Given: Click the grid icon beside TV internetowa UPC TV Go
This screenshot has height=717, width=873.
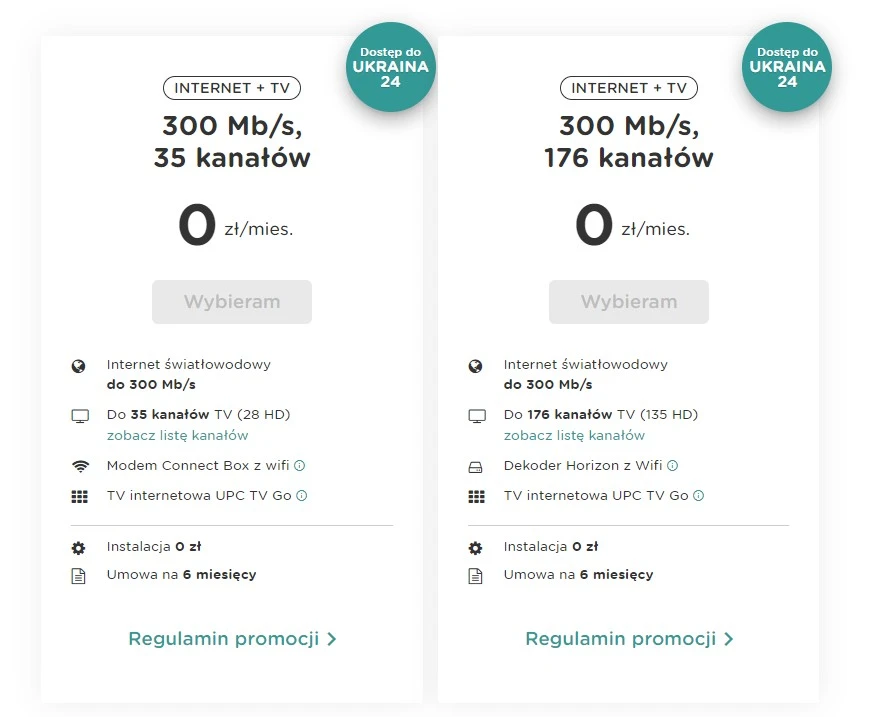Looking at the screenshot, I should click(x=79, y=495).
